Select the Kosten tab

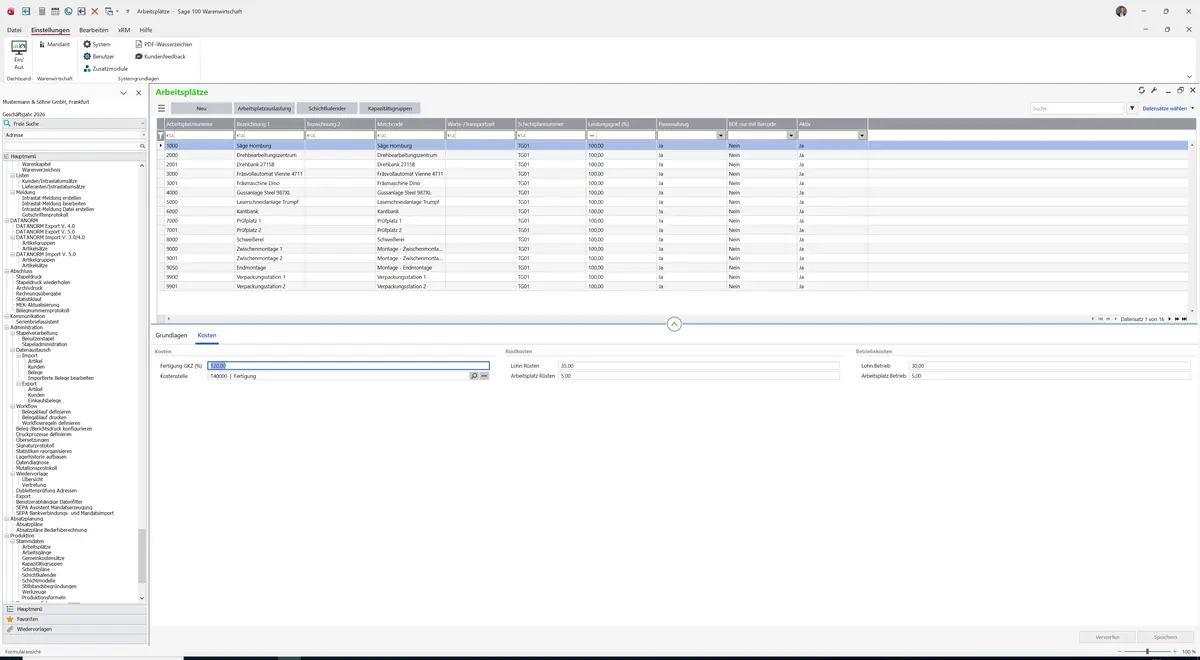207,335
